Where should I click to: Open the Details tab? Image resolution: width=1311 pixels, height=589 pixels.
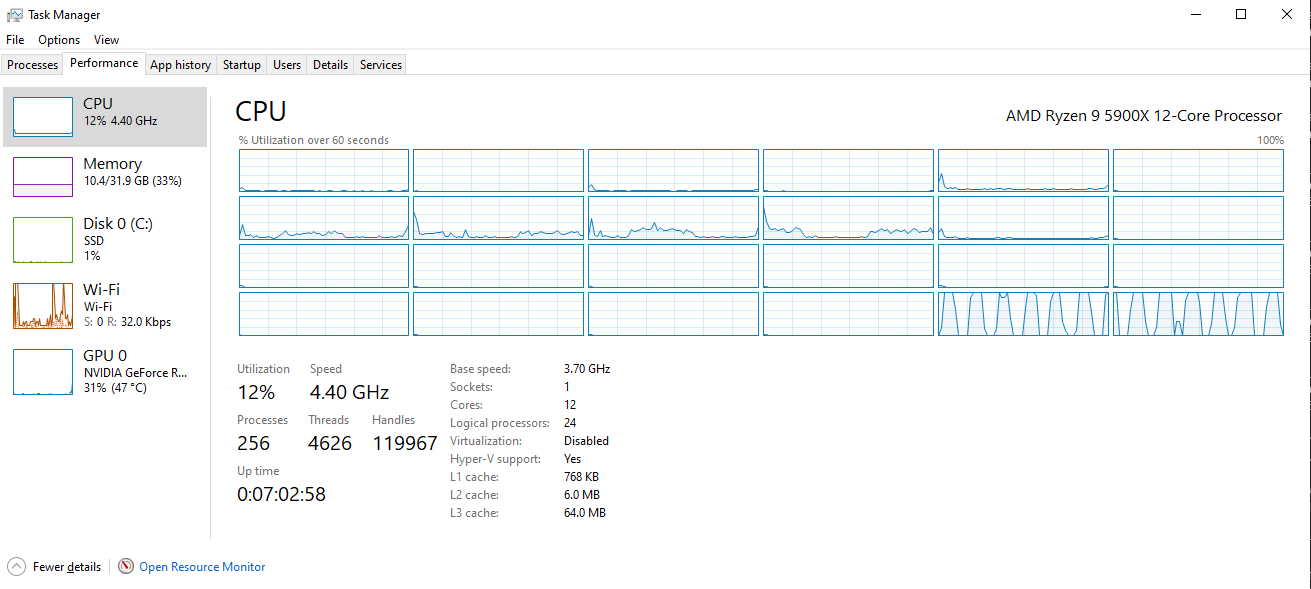[x=330, y=65]
